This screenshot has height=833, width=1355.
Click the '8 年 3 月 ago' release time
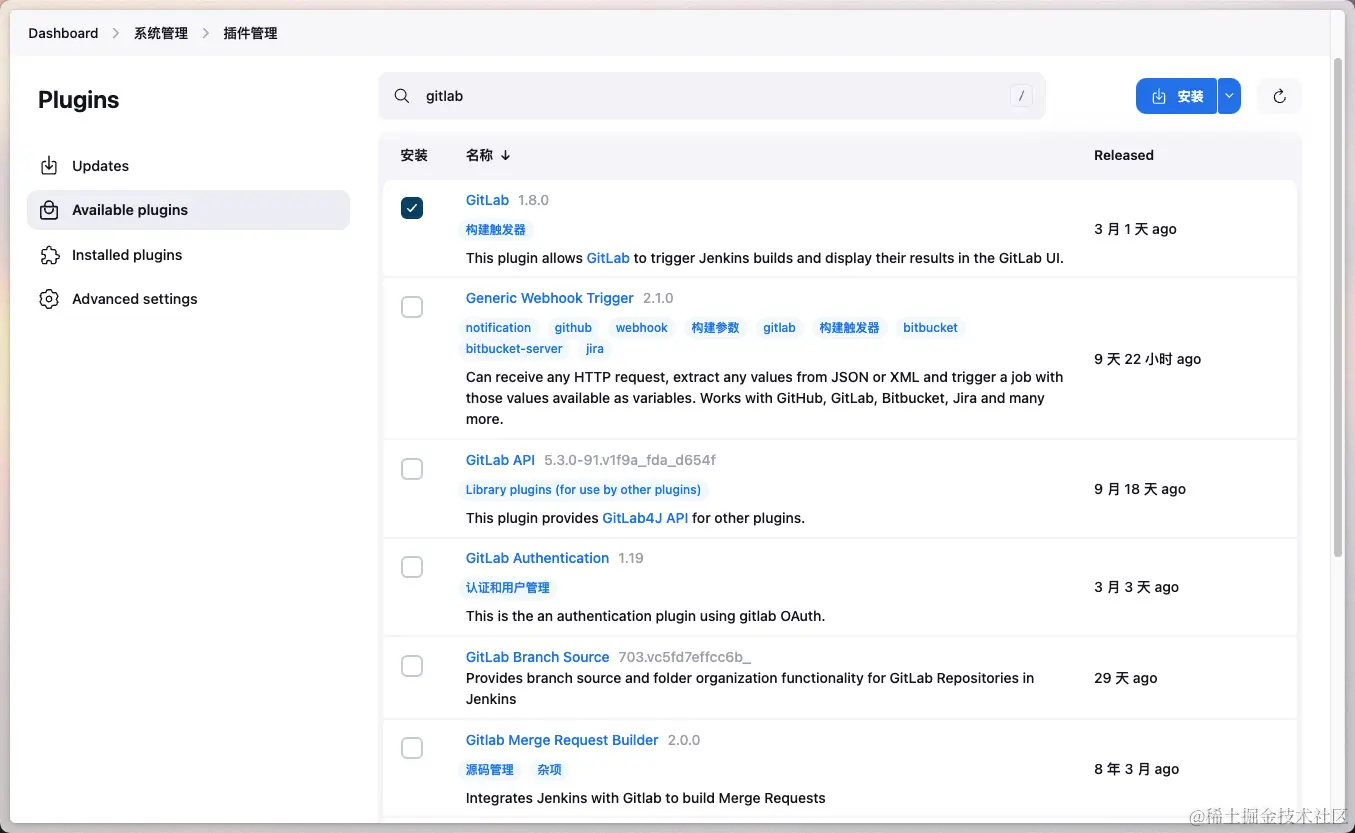click(1136, 769)
